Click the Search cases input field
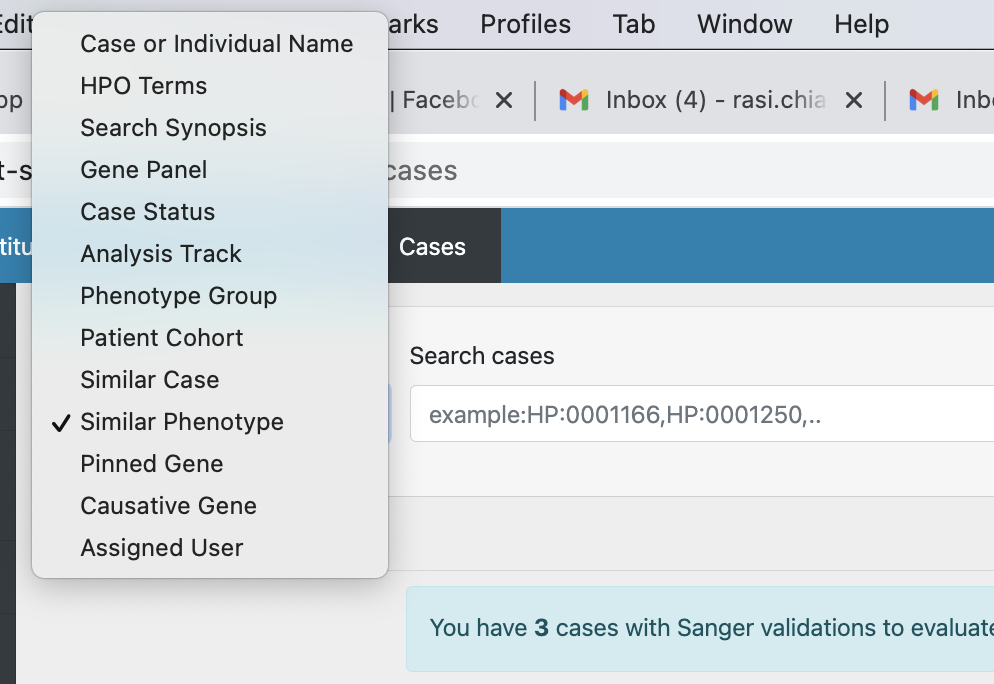Image resolution: width=994 pixels, height=684 pixels. [700, 413]
